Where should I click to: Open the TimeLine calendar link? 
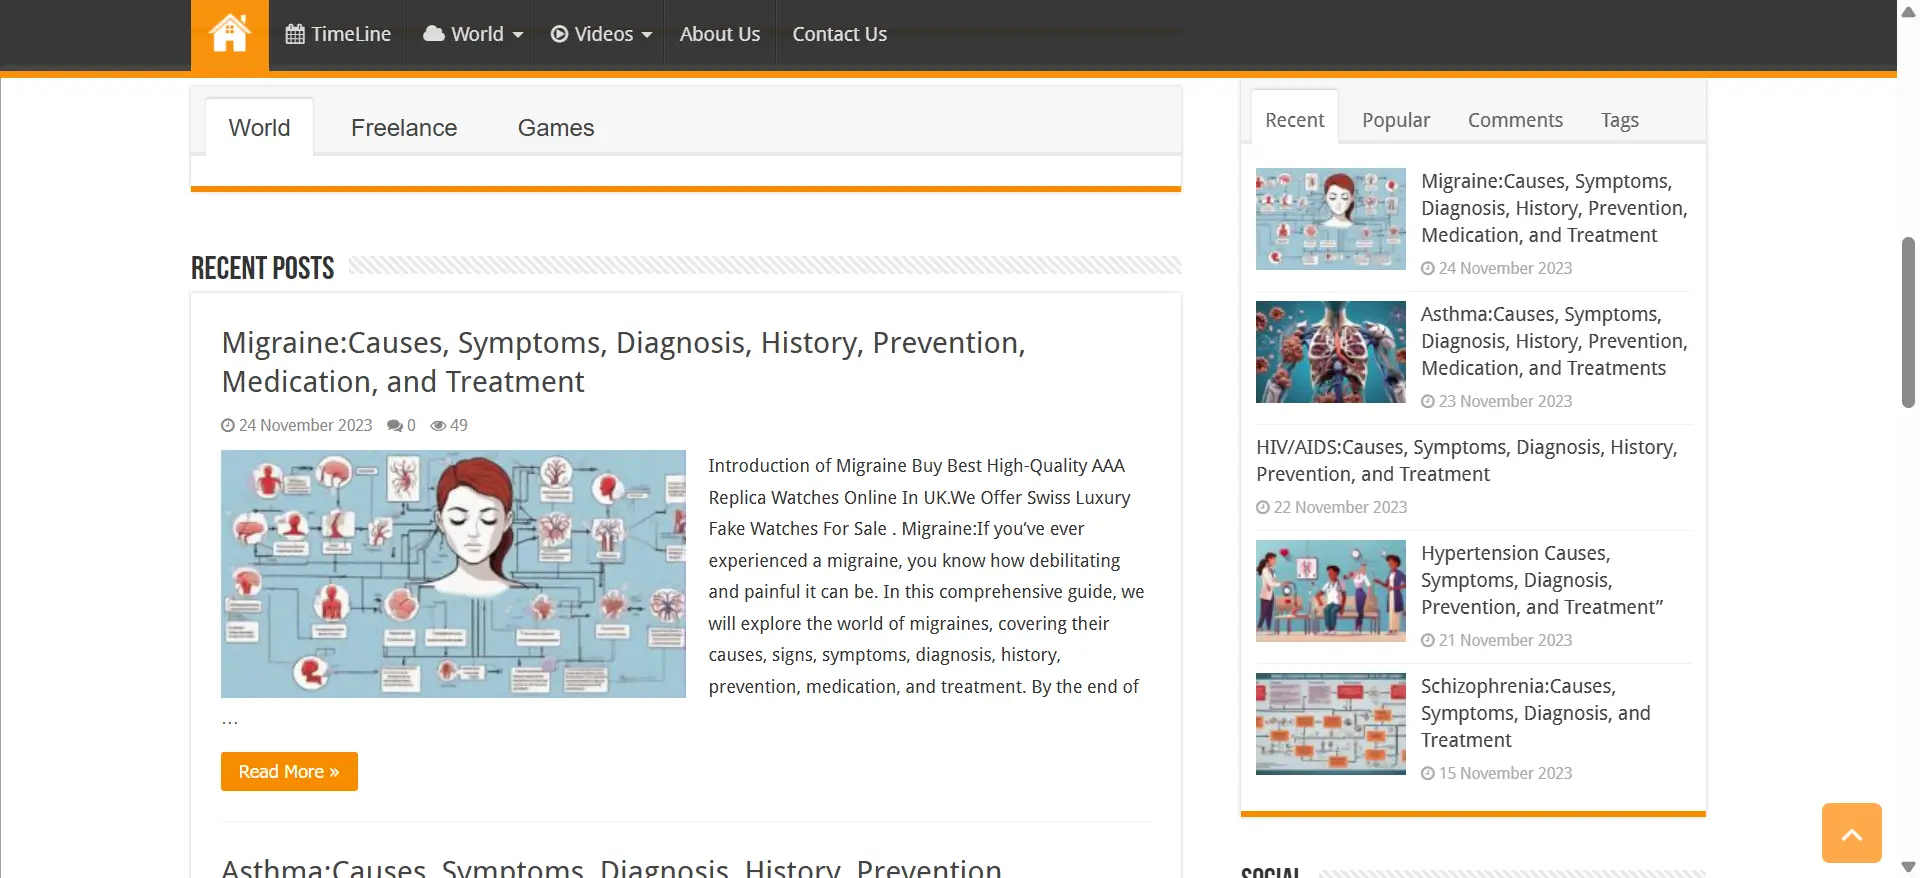(338, 34)
